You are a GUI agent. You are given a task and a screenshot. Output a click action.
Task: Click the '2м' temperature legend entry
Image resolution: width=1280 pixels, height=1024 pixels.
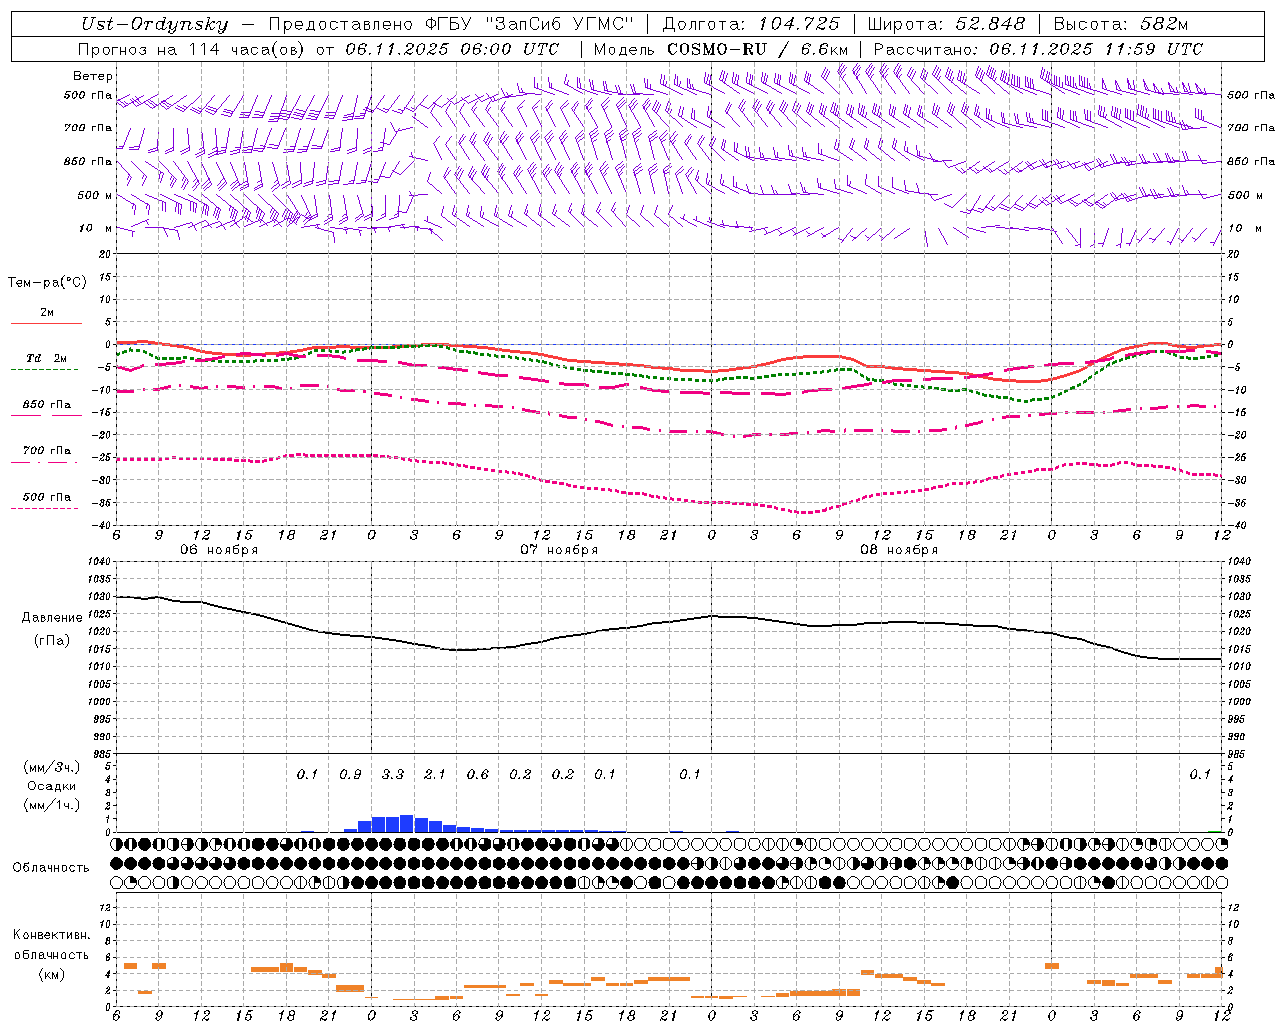(x=47, y=313)
